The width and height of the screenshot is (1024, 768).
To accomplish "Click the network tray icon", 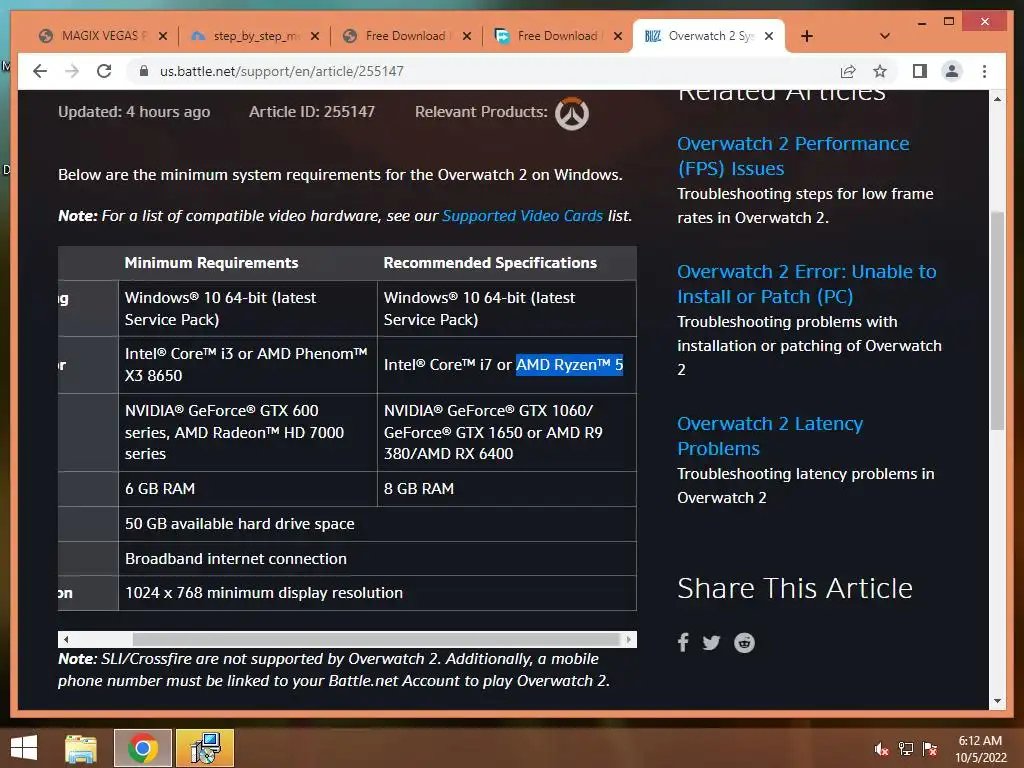I will [906, 749].
